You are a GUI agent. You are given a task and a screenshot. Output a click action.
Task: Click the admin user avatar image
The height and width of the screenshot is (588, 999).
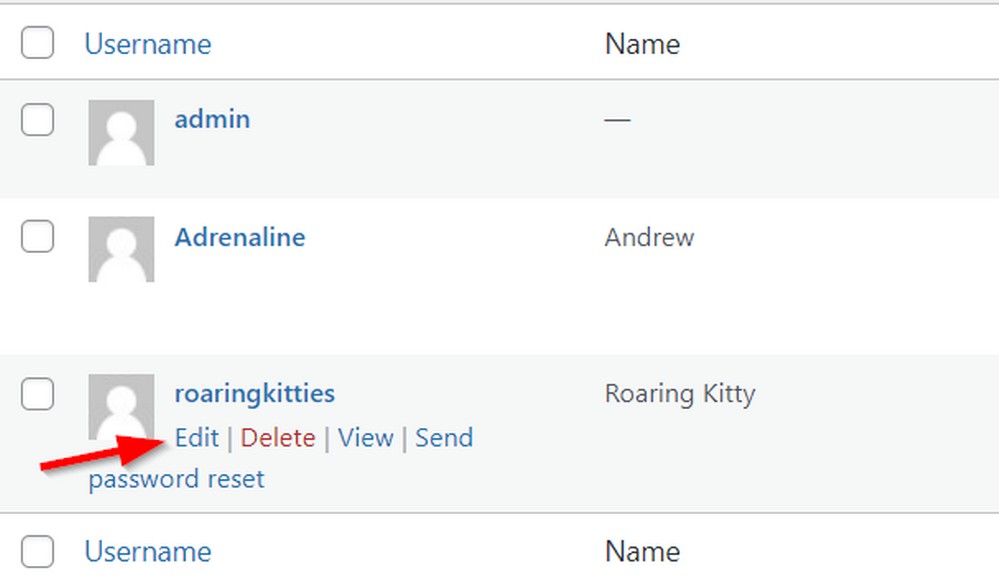(121, 133)
